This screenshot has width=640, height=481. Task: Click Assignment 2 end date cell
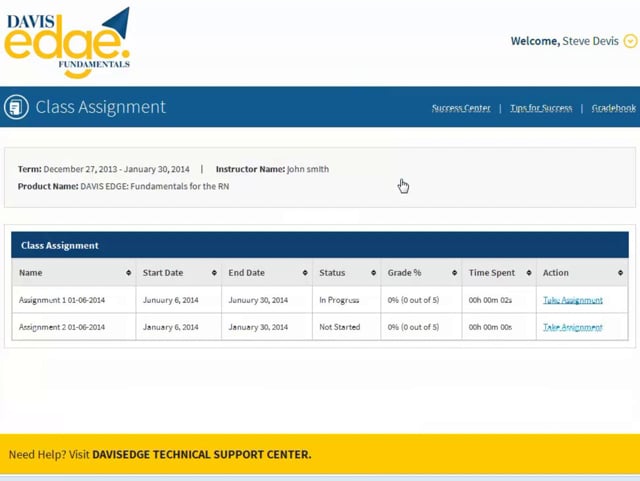pyautogui.click(x=267, y=327)
